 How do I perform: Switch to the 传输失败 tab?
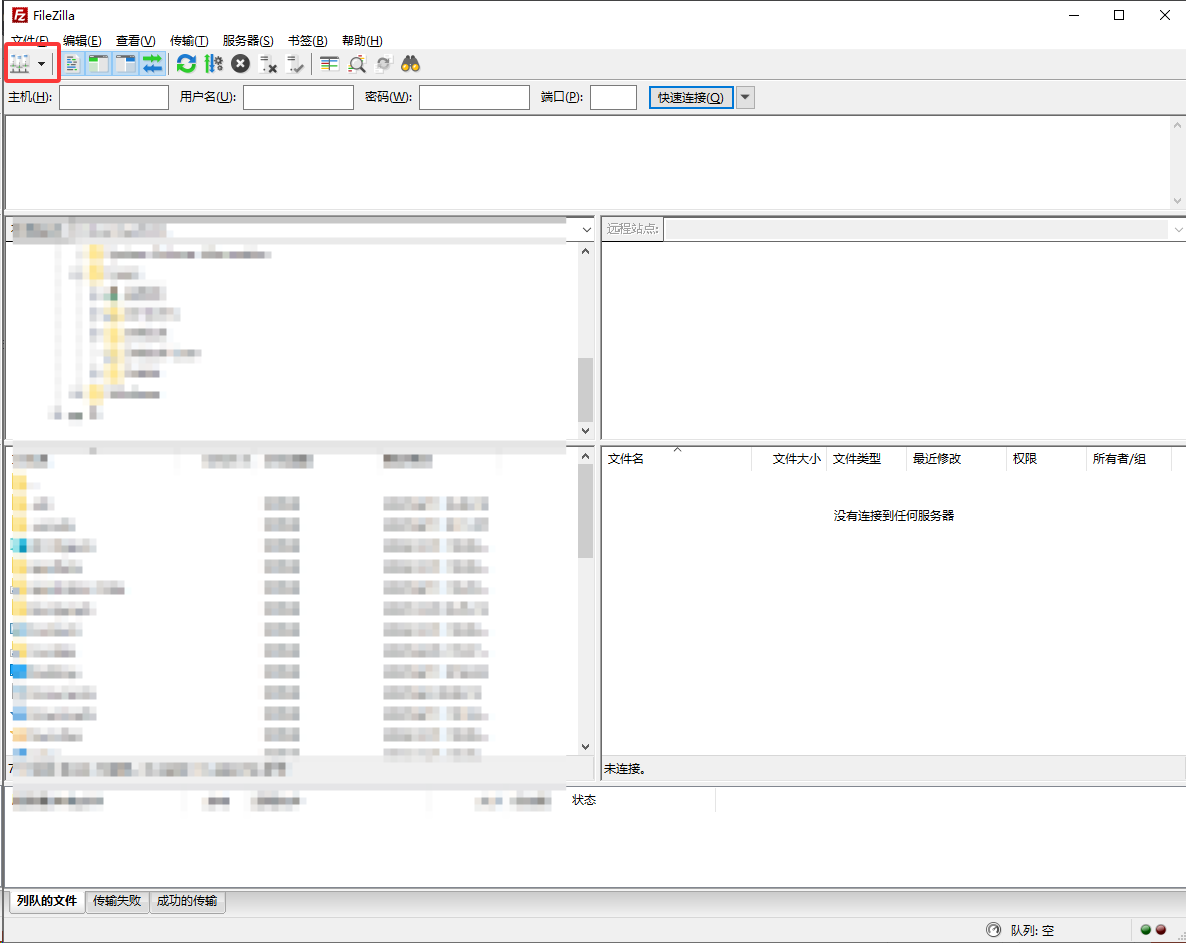click(117, 901)
